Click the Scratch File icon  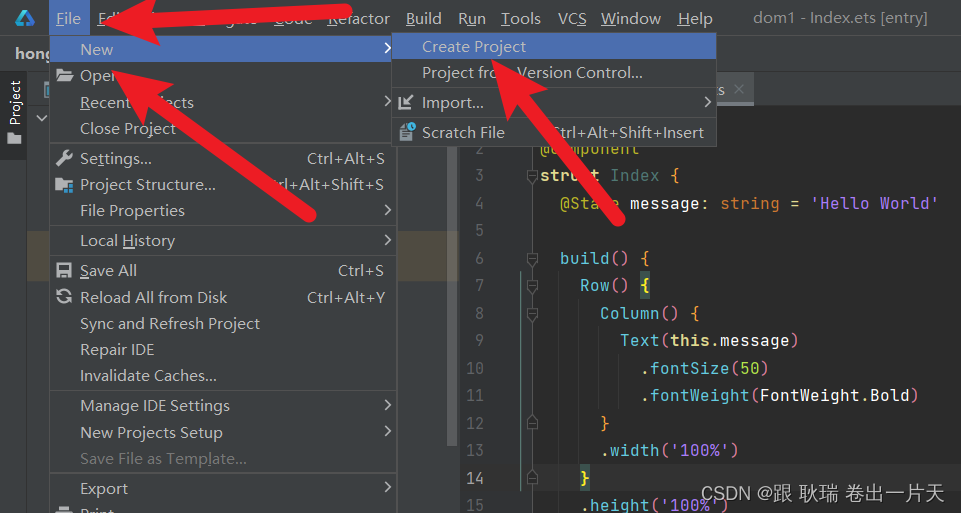[407, 131]
